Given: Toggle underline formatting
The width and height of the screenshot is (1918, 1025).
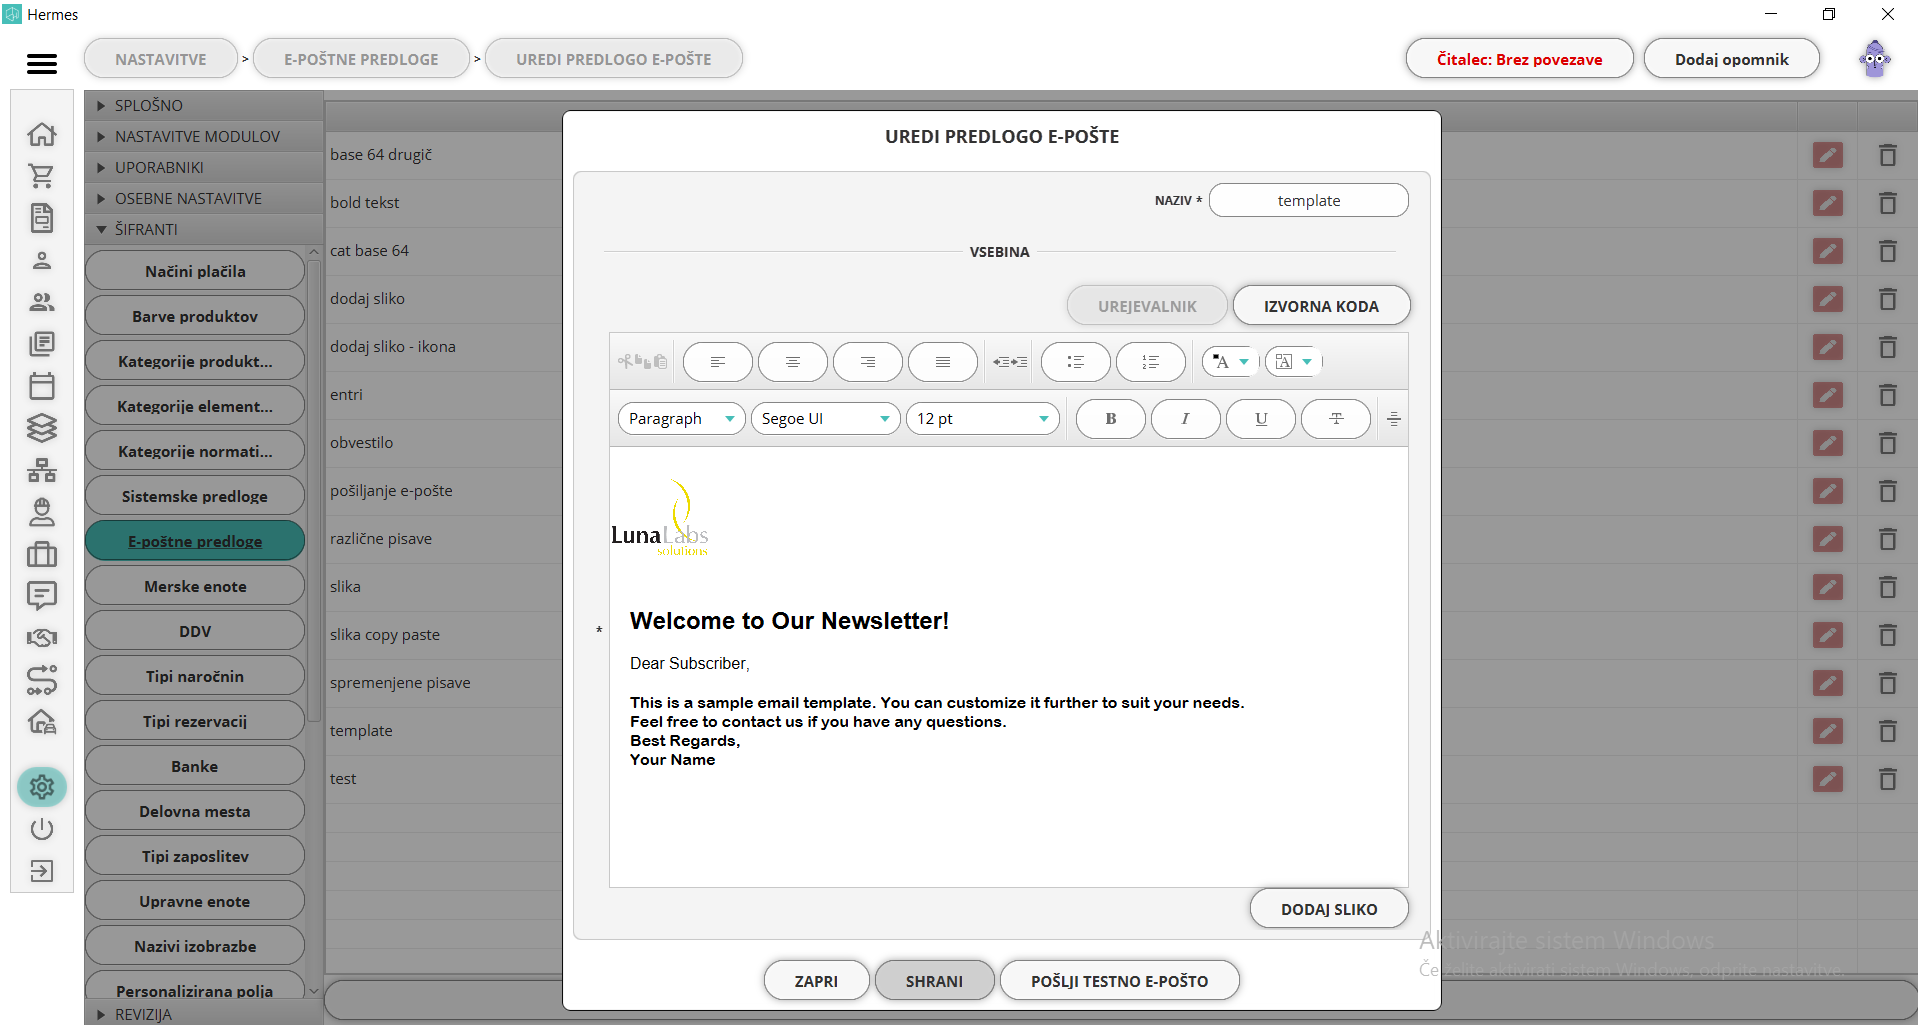Looking at the screenshot, I should coord(1261,419).
